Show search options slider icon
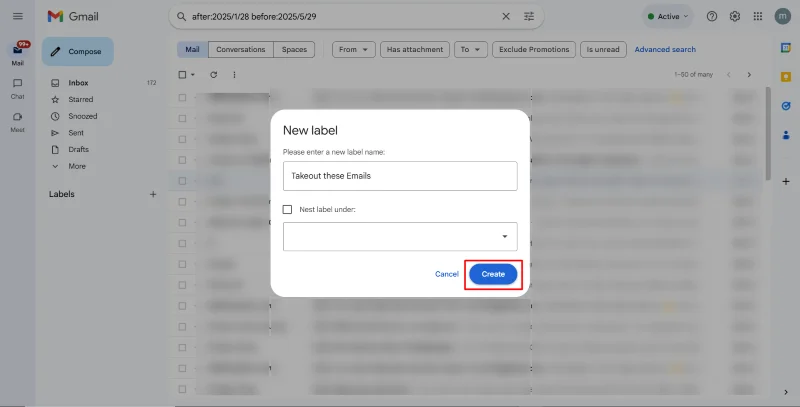Screen dimensions: 800x407 coord(529,16)
